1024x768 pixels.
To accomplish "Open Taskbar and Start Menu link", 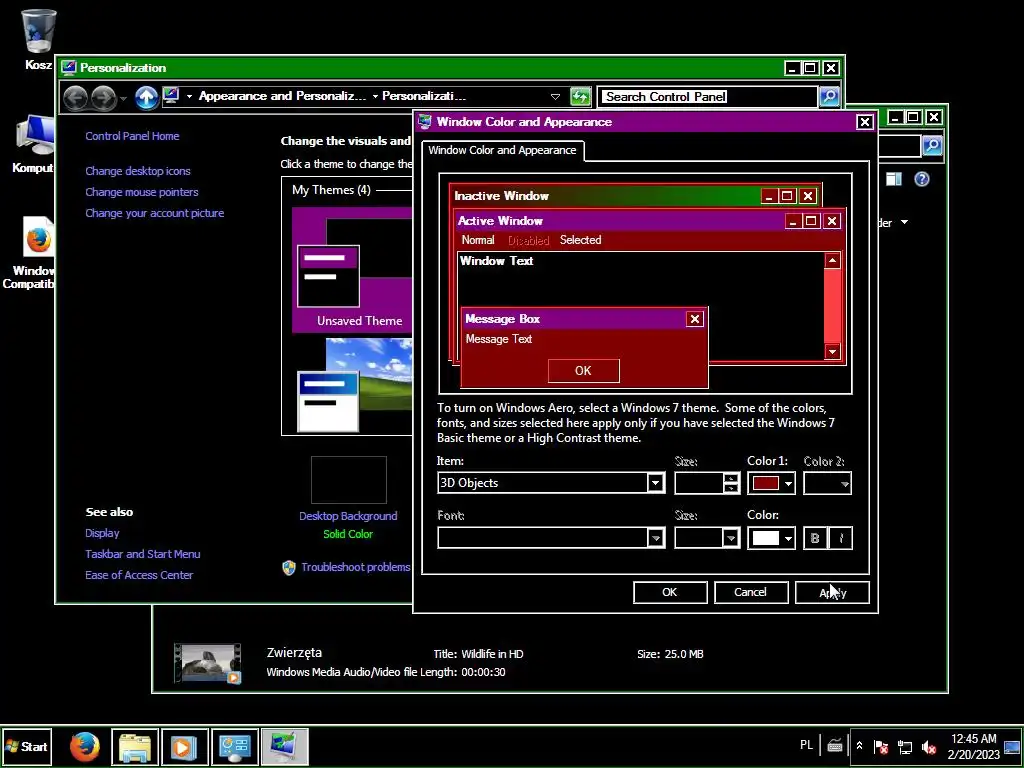I will click(142, 554).
